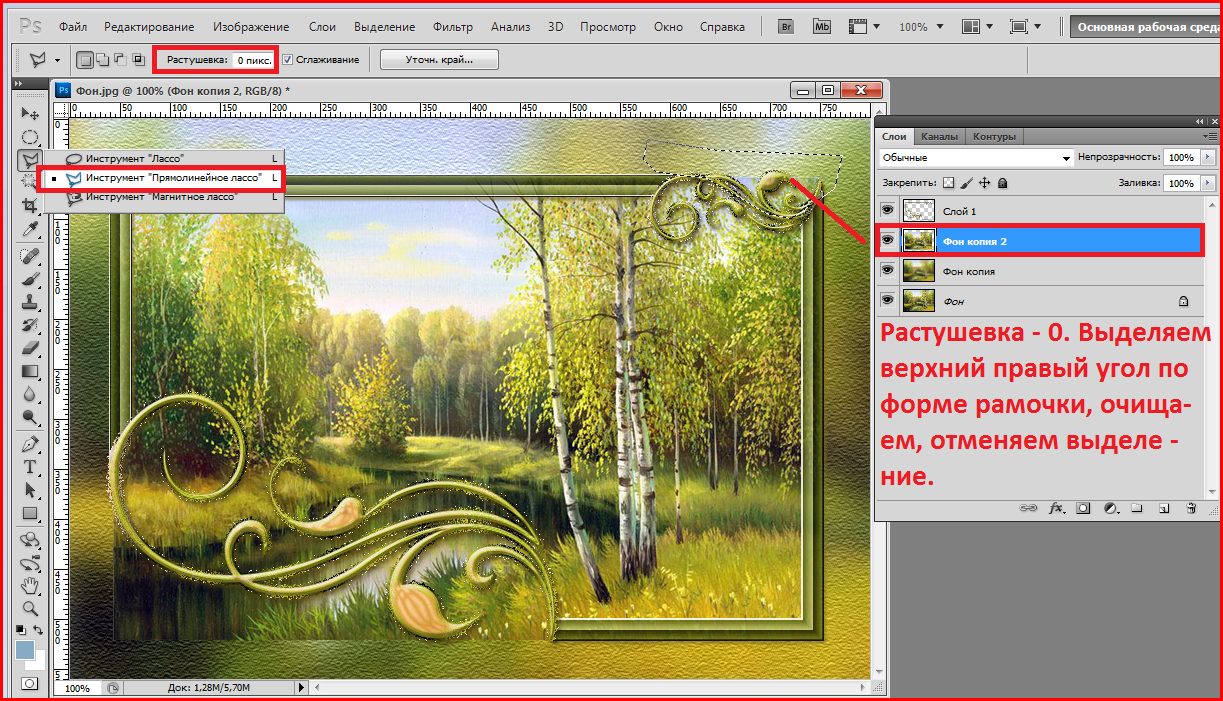
Task: Hide the Фон копия 2 layer
Action: coord(887,241)
